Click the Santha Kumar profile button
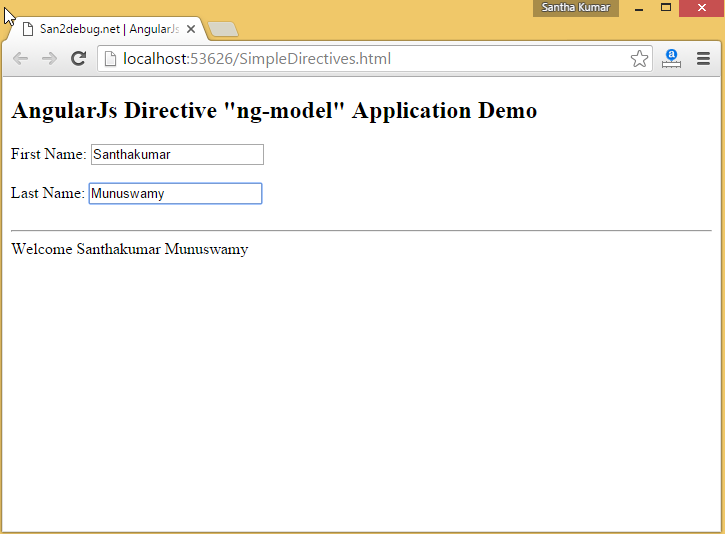Image resolution: width=725 pixels, height=534 pixels. click(x=576, y=8)
